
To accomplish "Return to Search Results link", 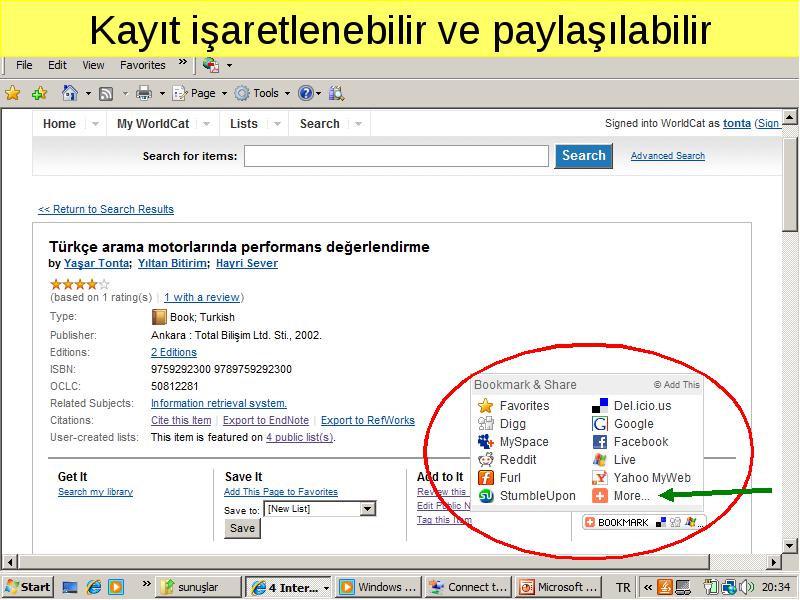I will [106, 209].
